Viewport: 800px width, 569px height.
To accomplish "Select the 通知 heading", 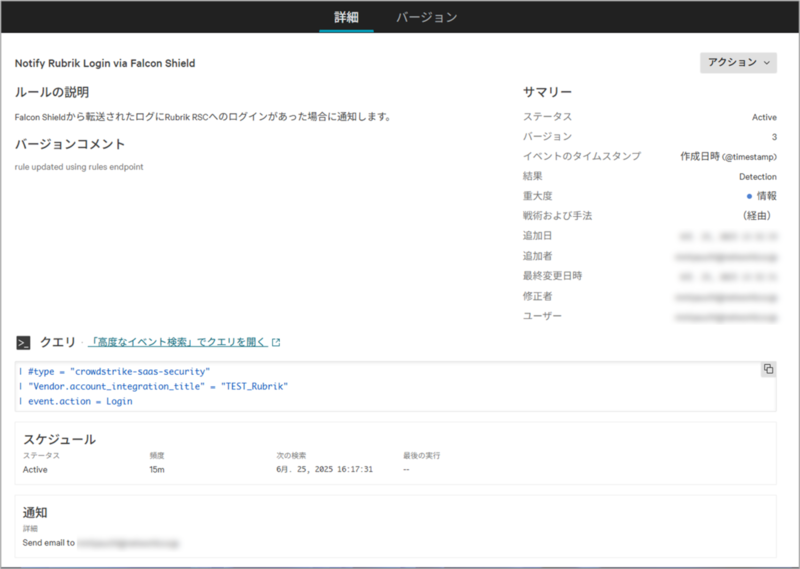I will pyautogui.click(x=35, y=512).
